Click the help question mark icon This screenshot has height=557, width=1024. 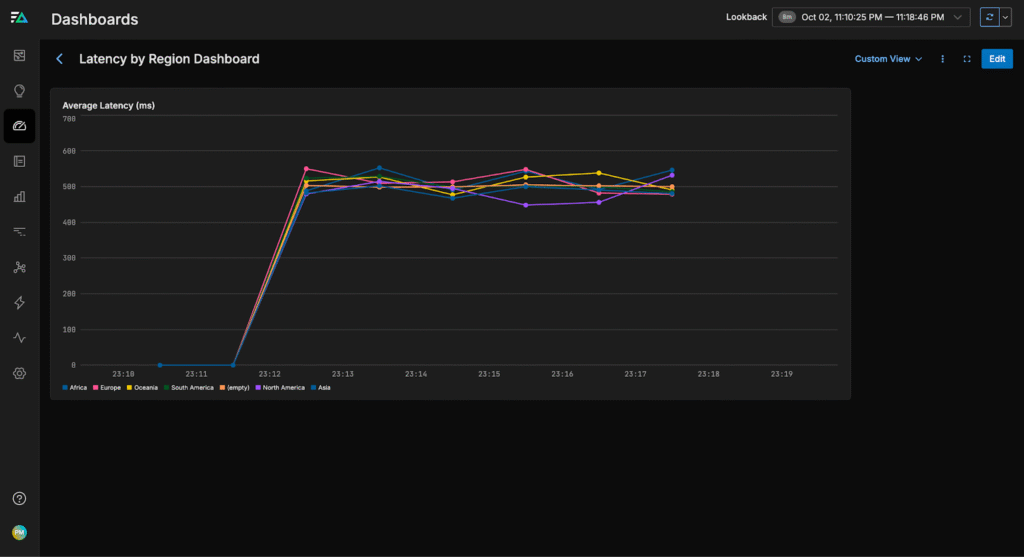(19, 498)
